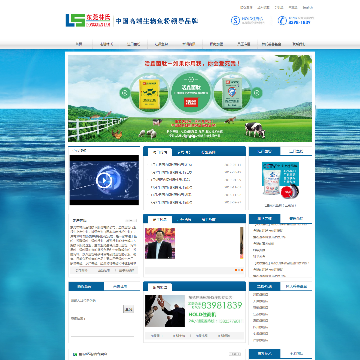Click the circular S icon in the header
Viewport: 360px width, 360px height.
pos(235,21)
